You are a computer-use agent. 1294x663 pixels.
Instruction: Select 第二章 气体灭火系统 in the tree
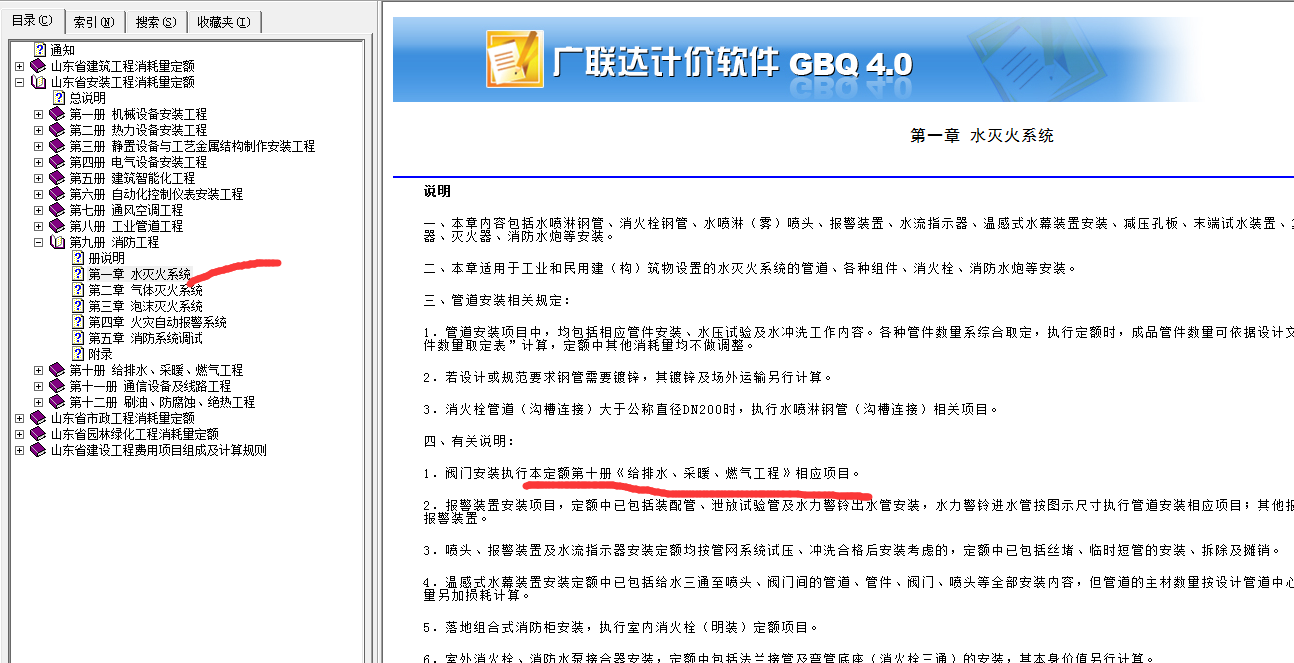(145, 290)
